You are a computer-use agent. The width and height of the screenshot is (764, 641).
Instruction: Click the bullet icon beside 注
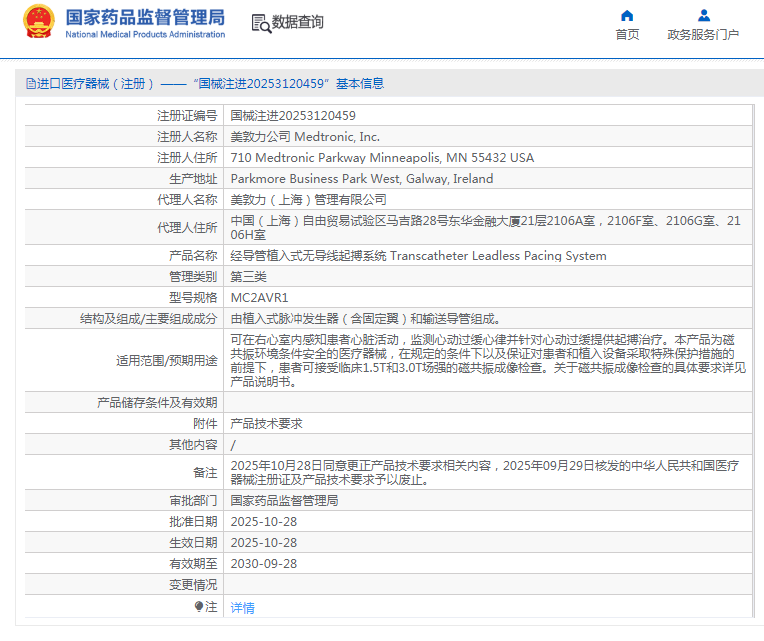pyautogui.click(x=199, y=607)
